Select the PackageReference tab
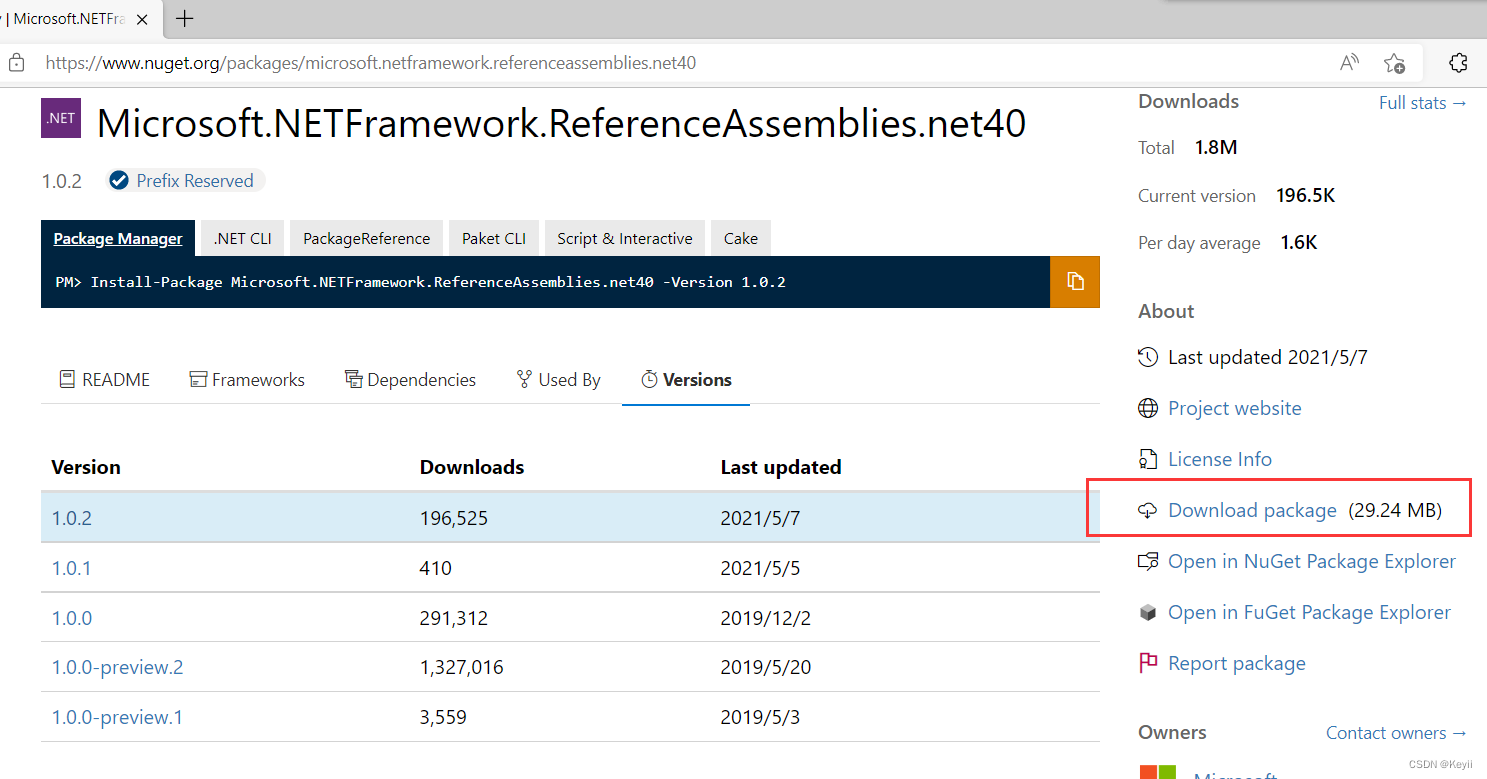1487x779 pixels. click(366, 238)
